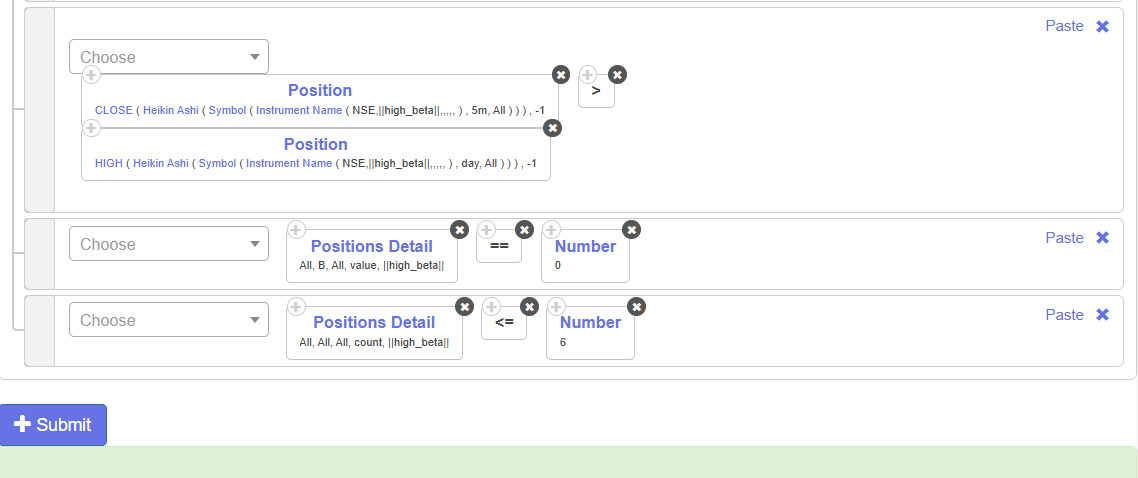Delete the greater-than operator block

pyautogui.click(x=617, y=75)
